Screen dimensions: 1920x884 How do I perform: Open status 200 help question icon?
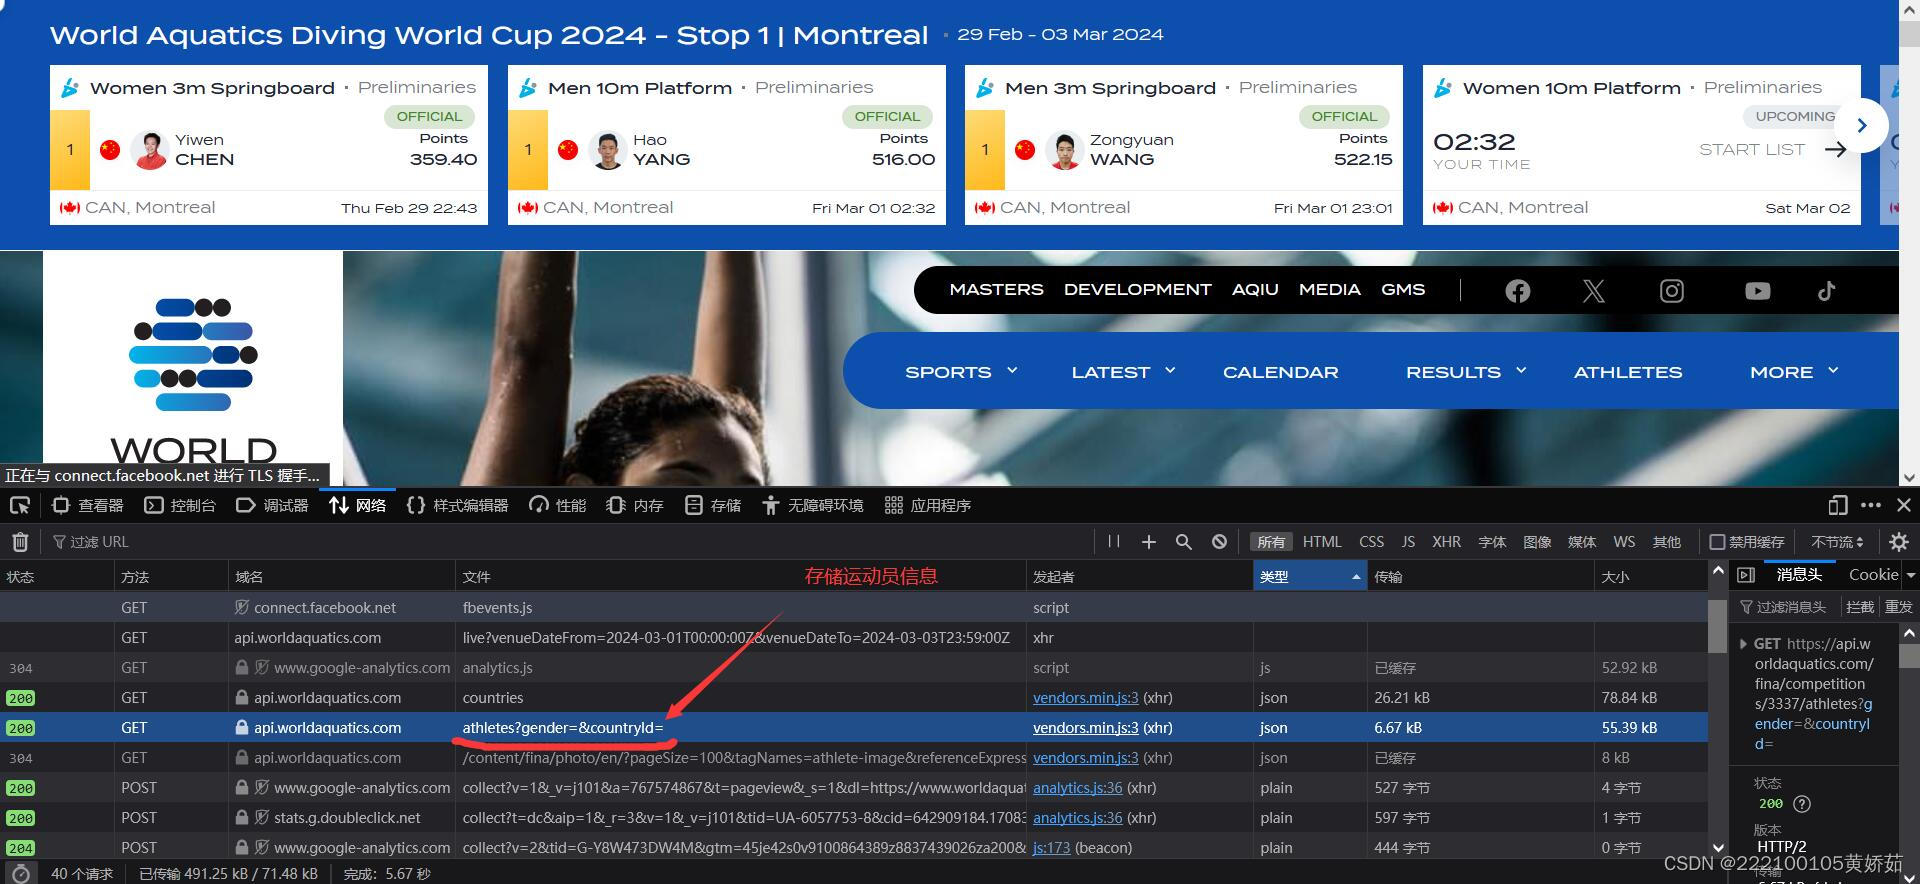point(1802,804)
